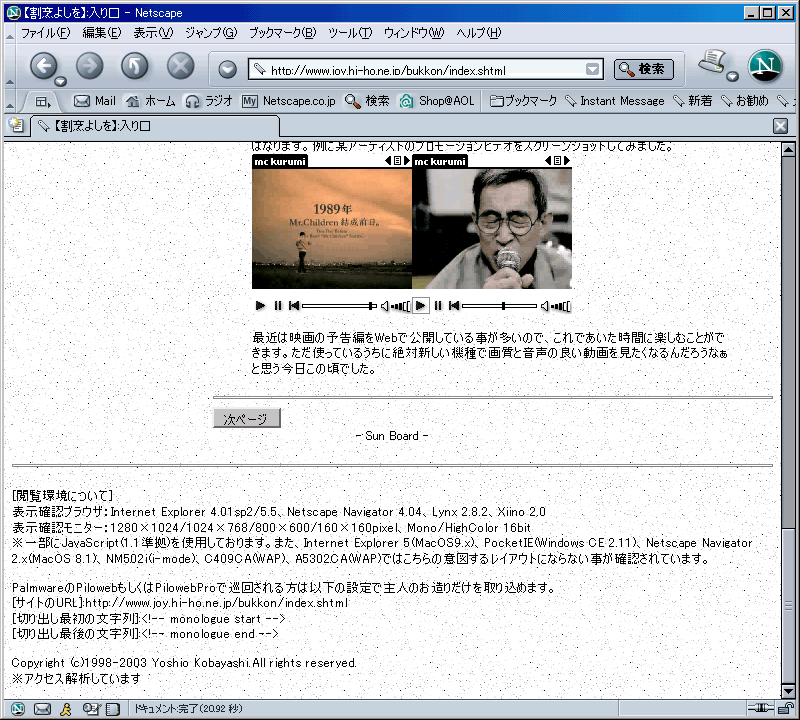This screenshot has height=720, width=800.
Task: Go back with the Back arrow button
Action: tap(43, 66)
